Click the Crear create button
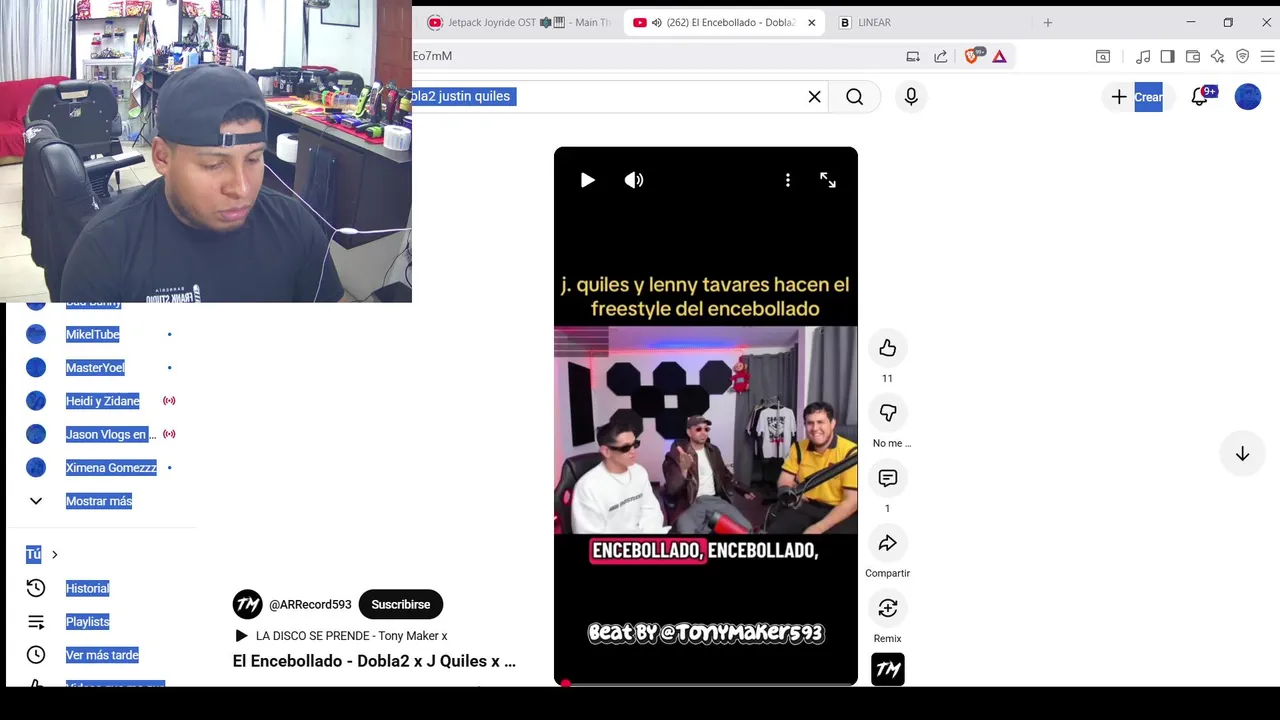Viewport: 1280px width, 720px height. click(1137, 97)
